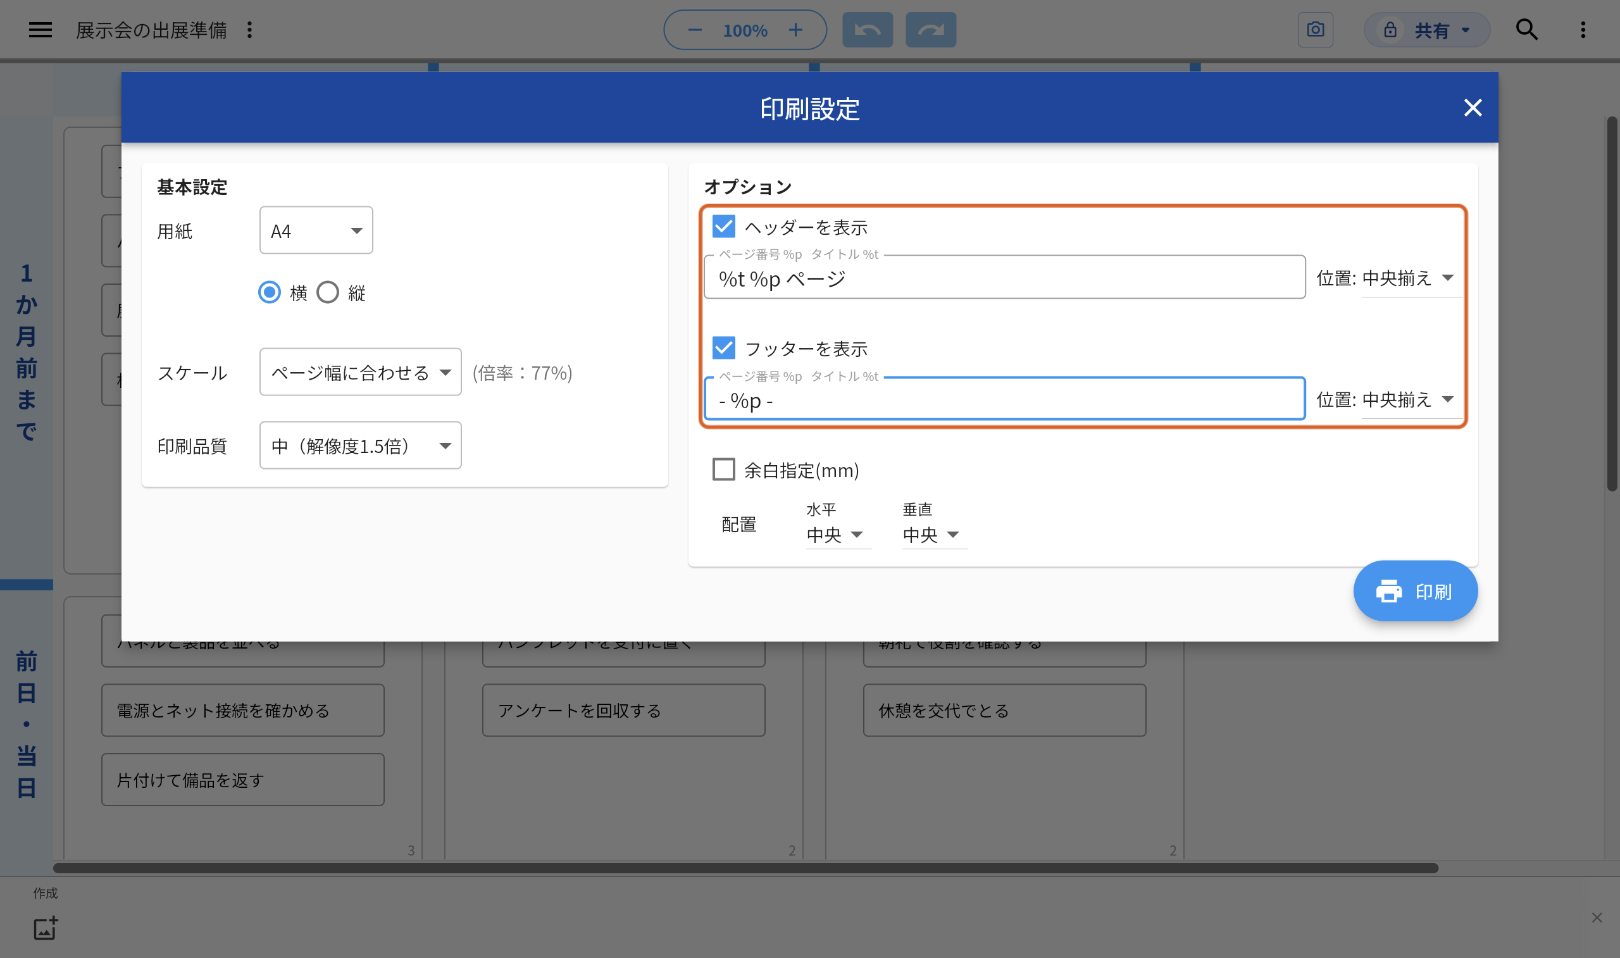Click the header text field containing %t %p ページ
This screenshot has height=958, width=1620.
(1005, 278)
